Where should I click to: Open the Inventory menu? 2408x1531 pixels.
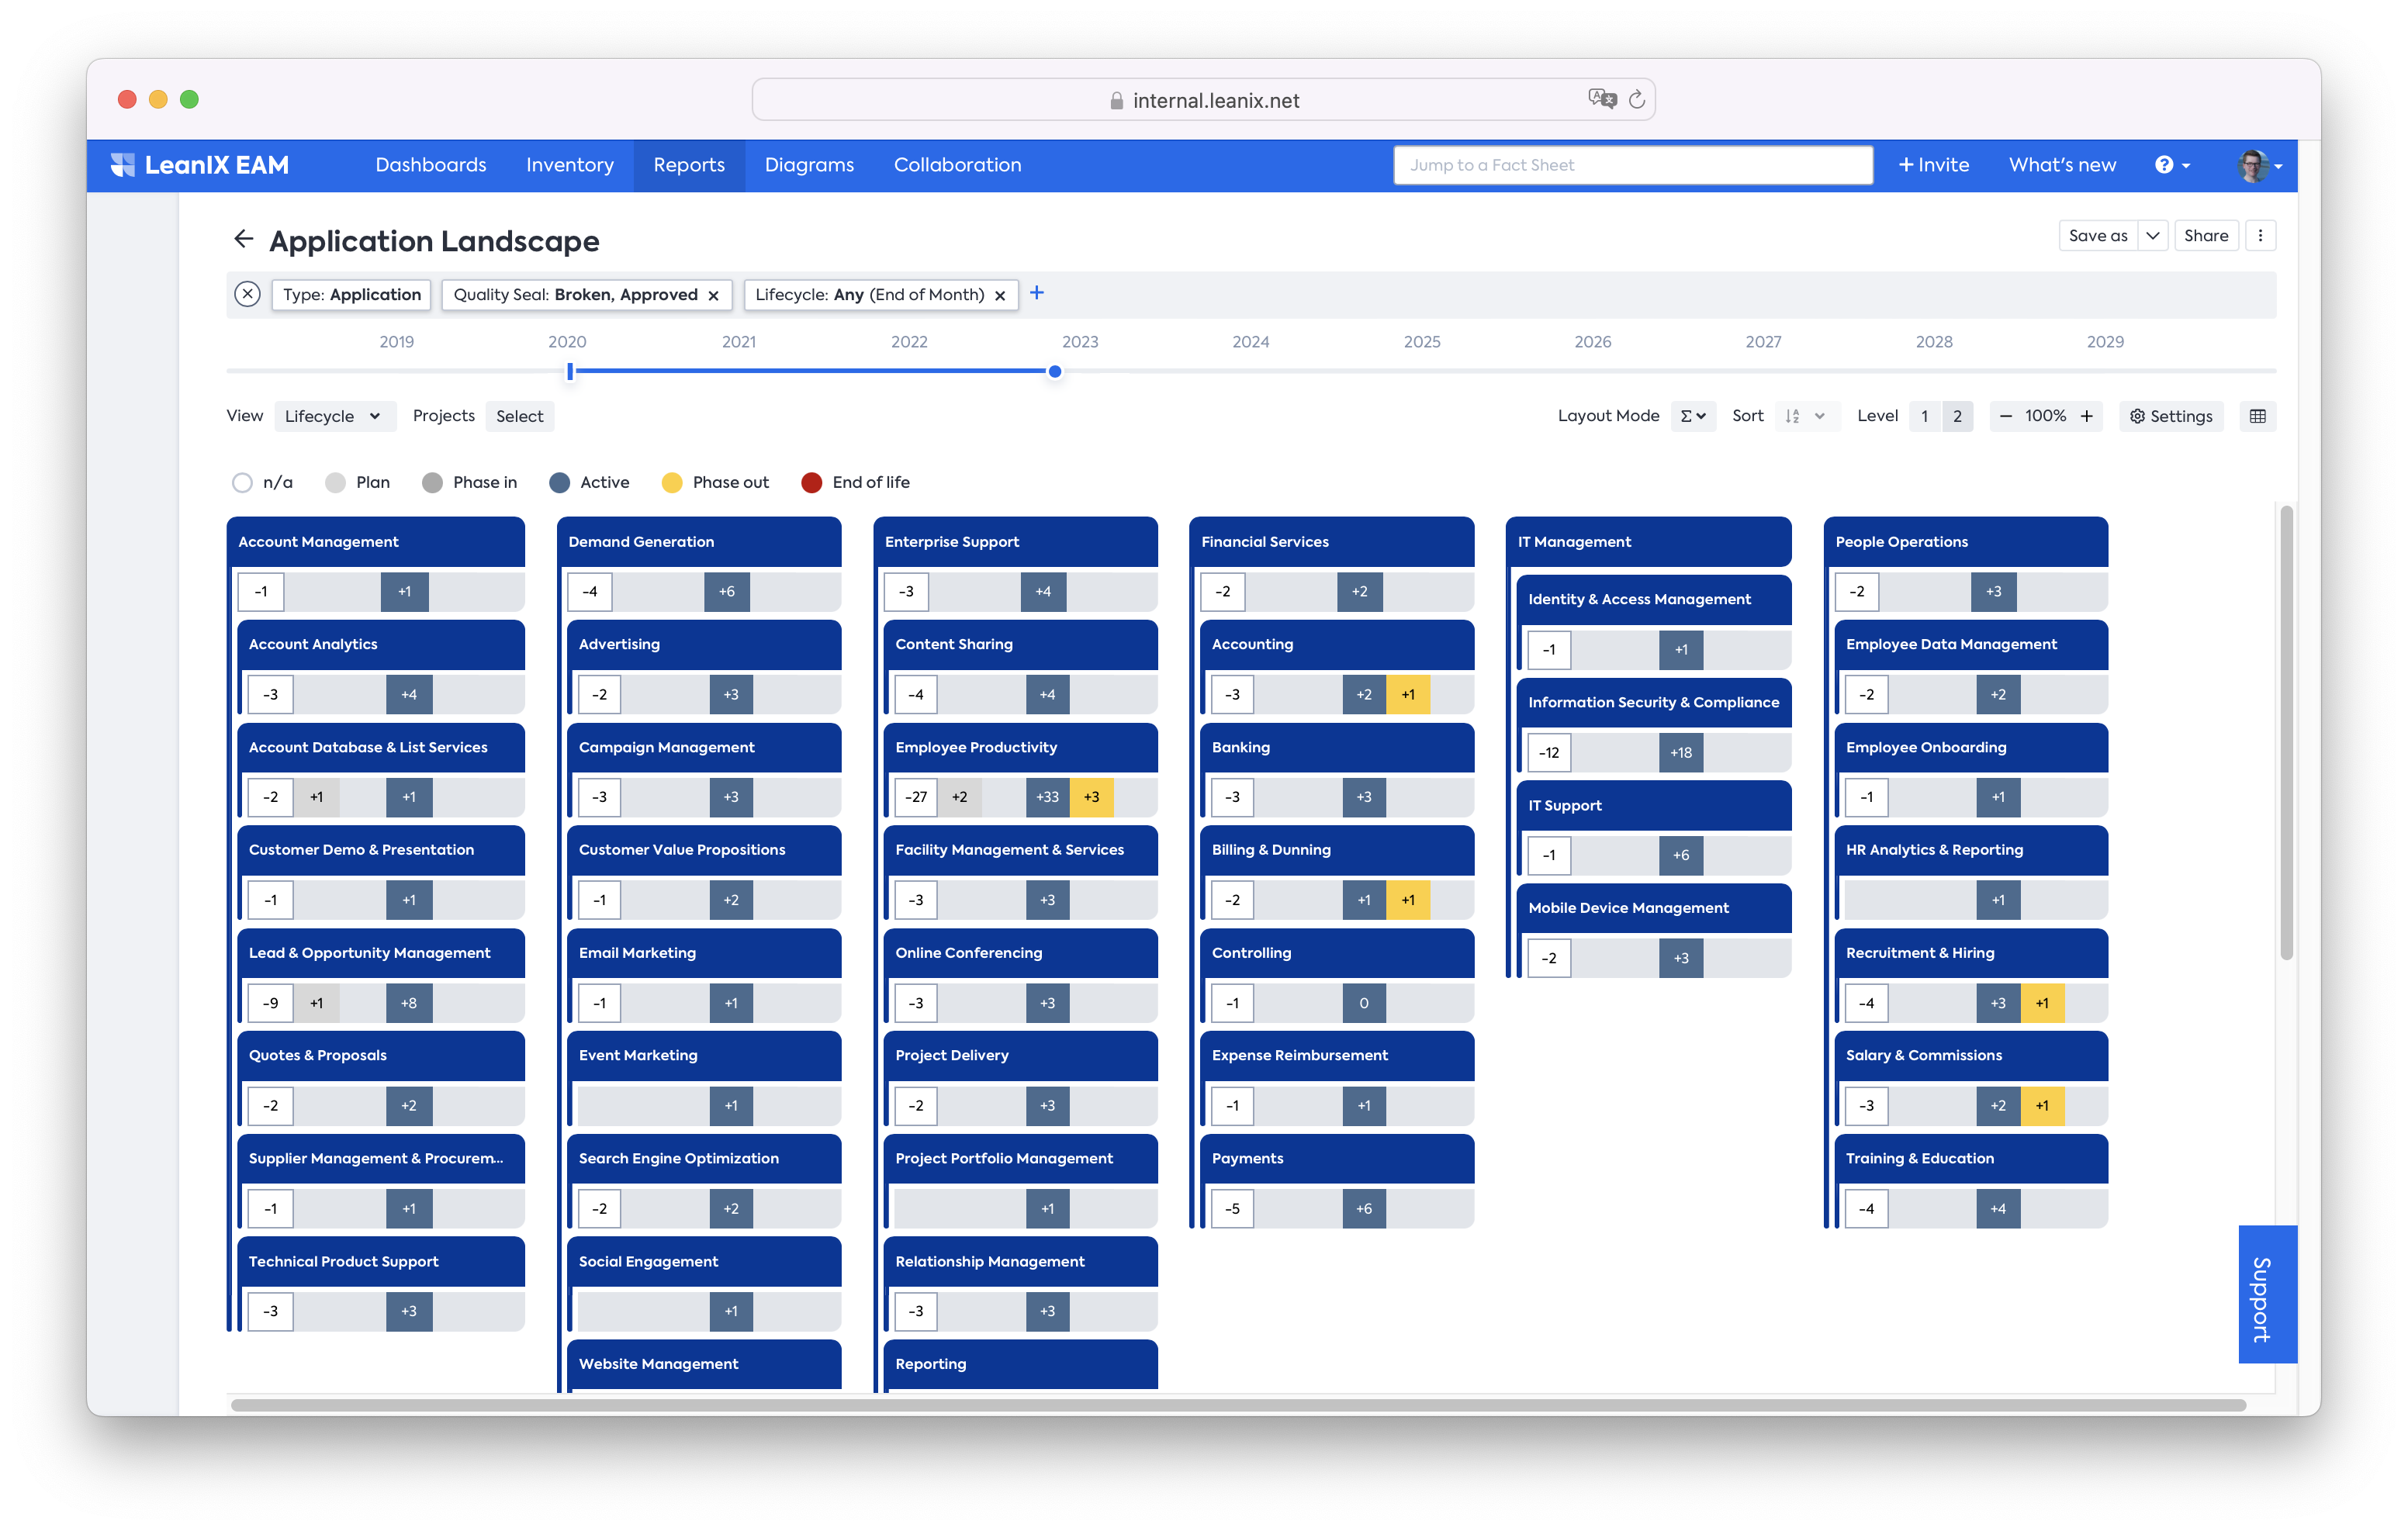[x=570, y=165]
